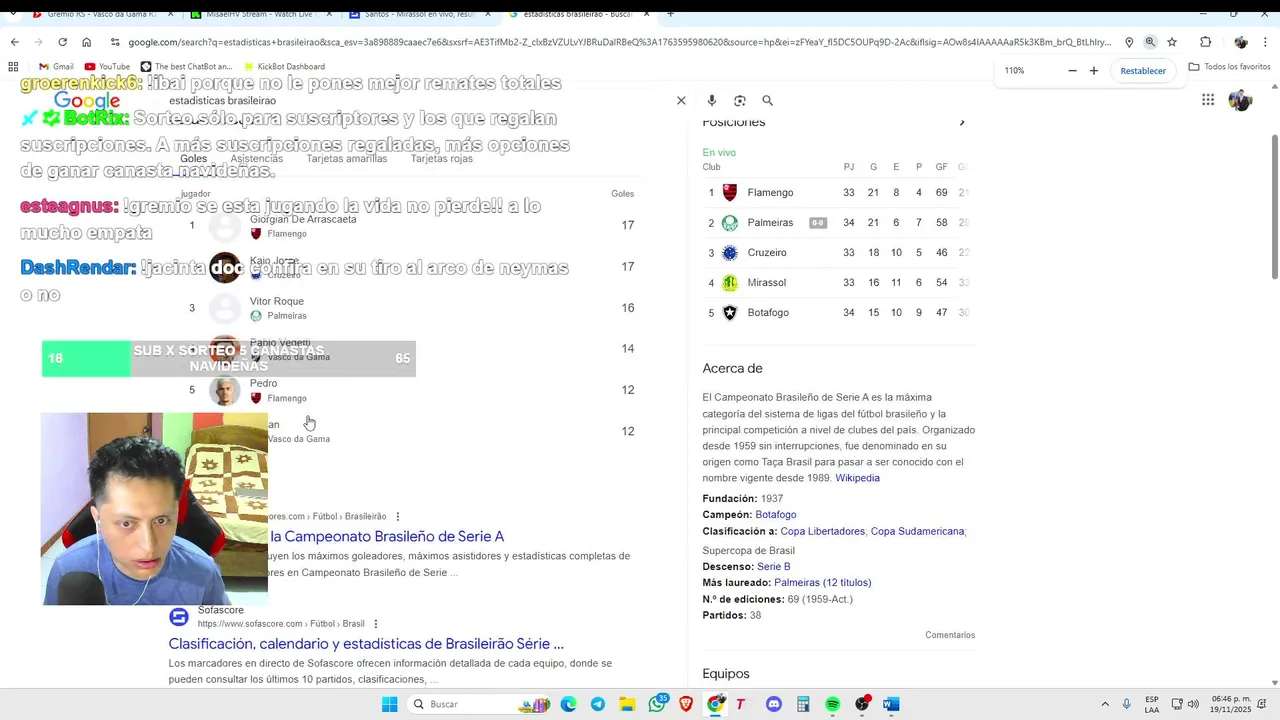Open Campeonato Brasileño de Serie A result
The width and height of the screenshot is (1280, 720).
(x=387, y=537)
